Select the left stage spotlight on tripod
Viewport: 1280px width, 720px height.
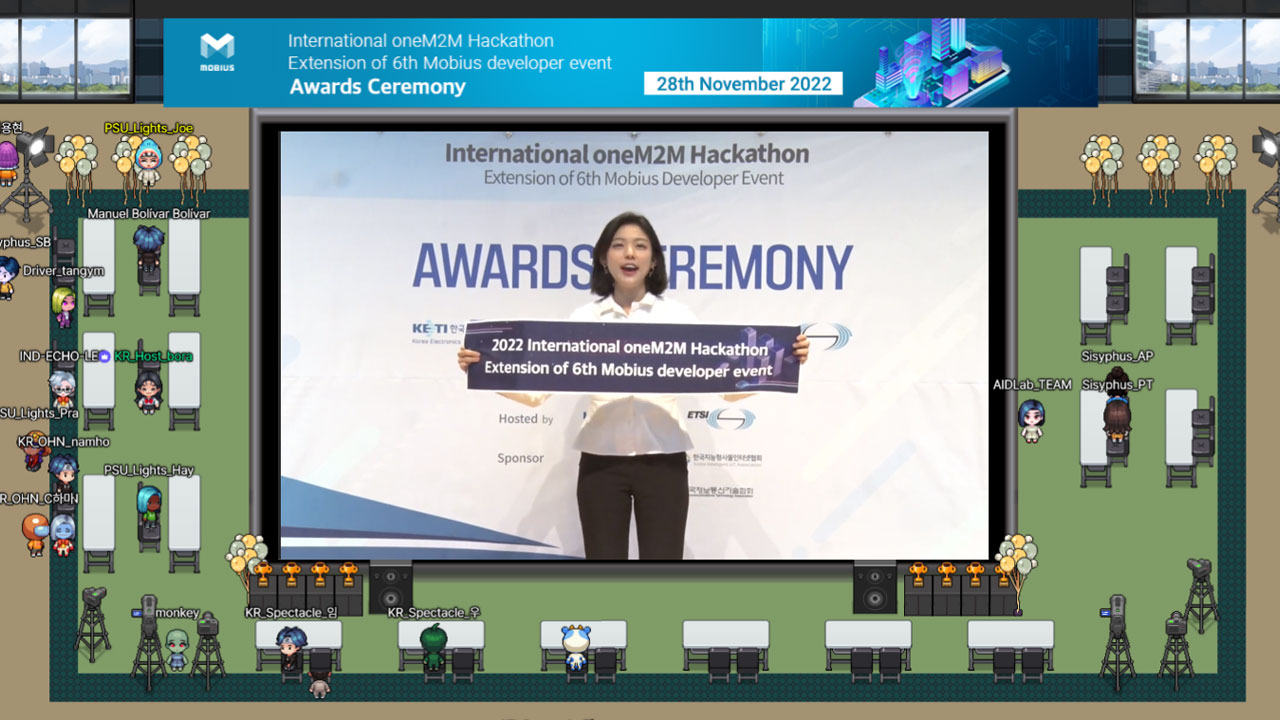pos(28,175)
